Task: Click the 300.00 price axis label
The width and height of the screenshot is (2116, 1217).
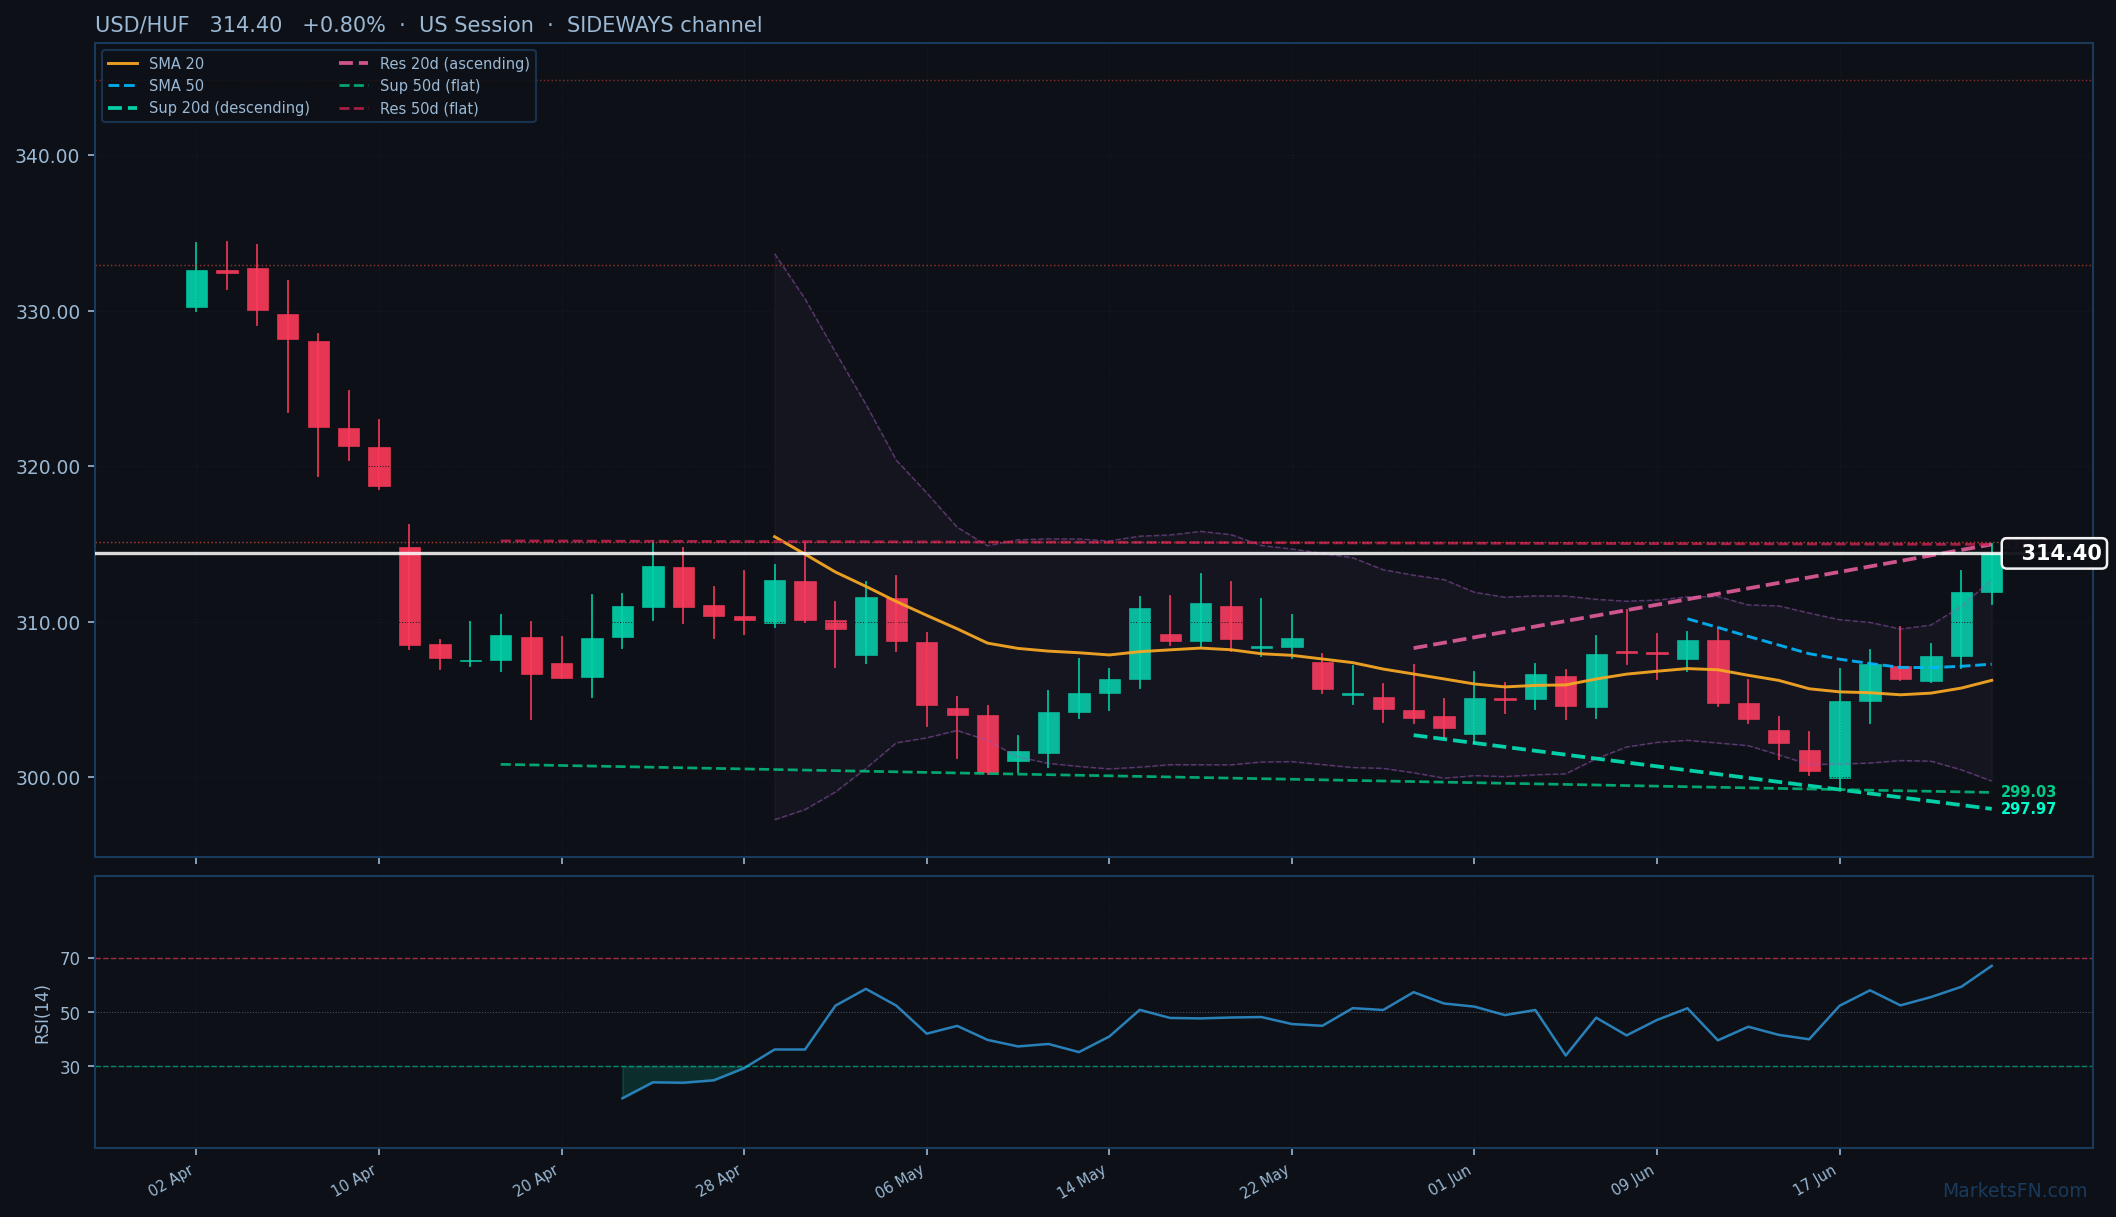Action: tap(47, 778)
